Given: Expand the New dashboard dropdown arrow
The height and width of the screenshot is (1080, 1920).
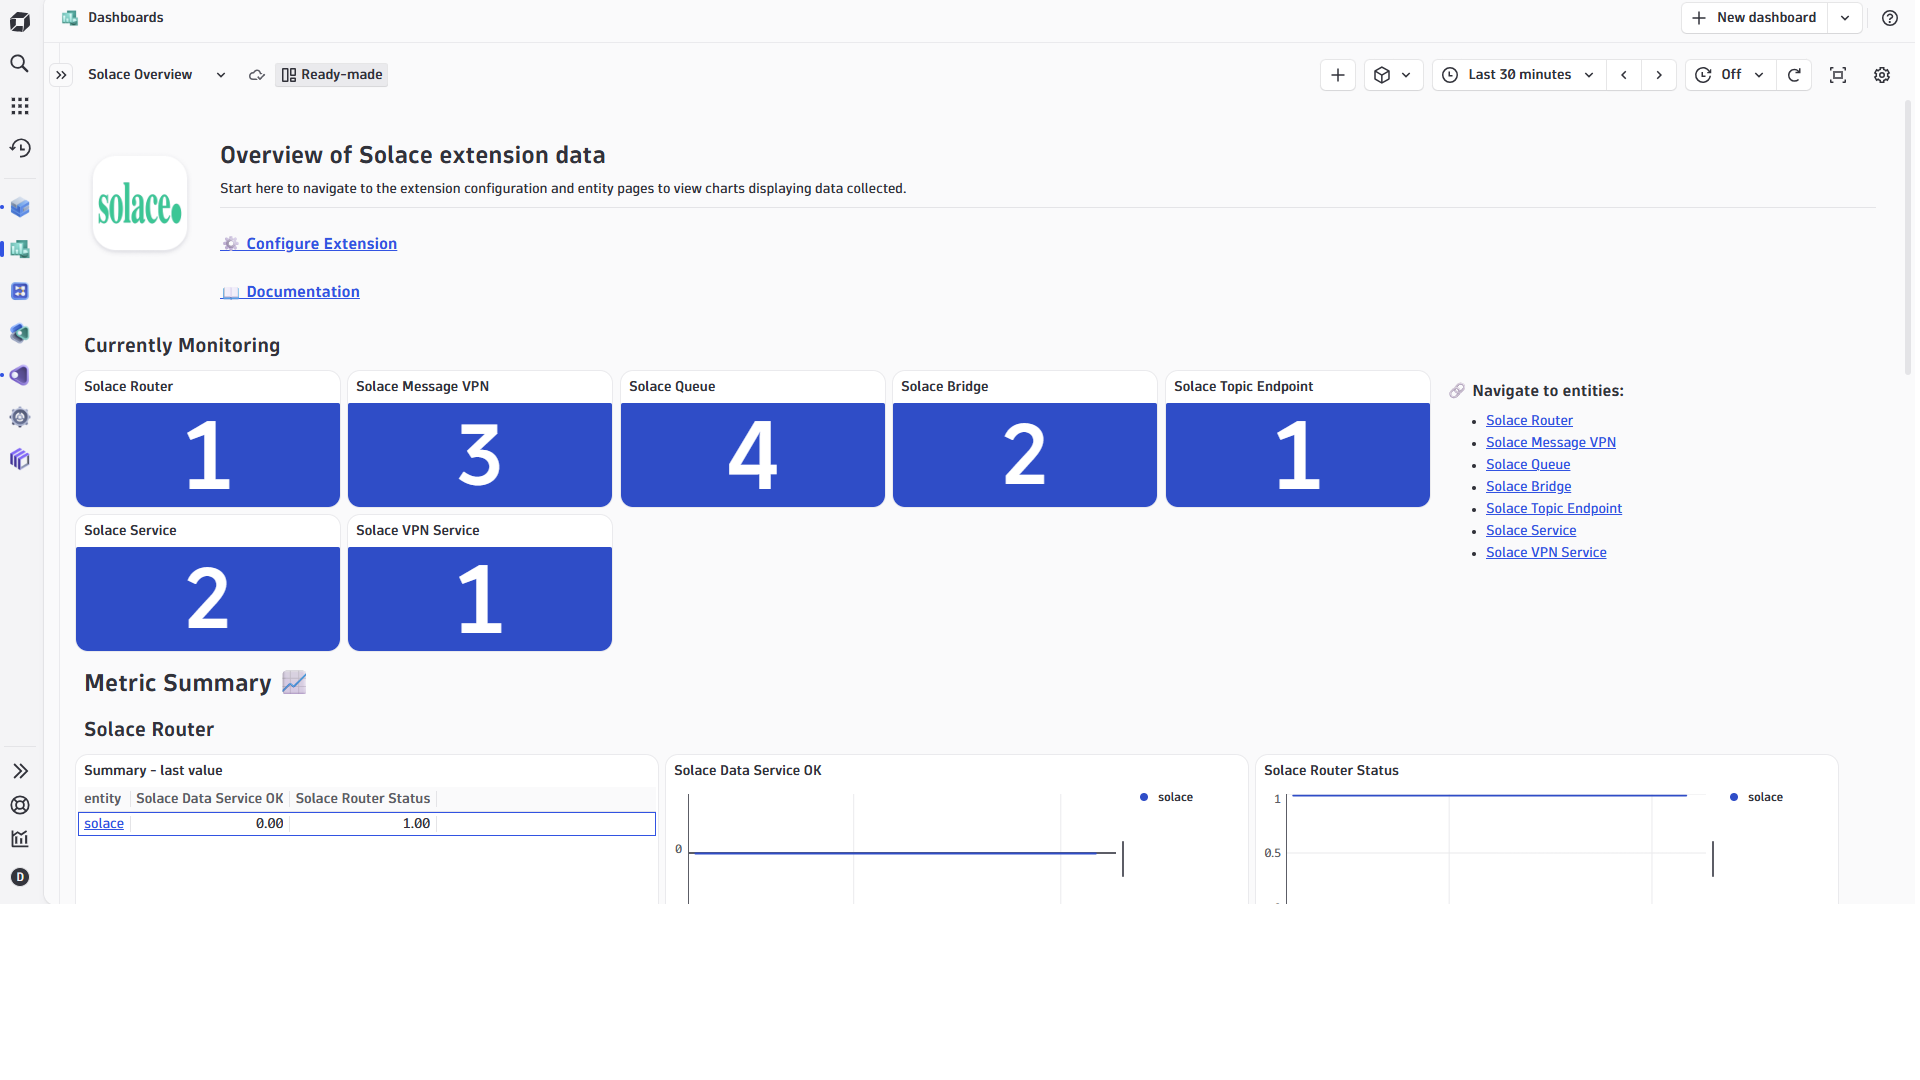Looking at the screenshot, I should 1845,18.
